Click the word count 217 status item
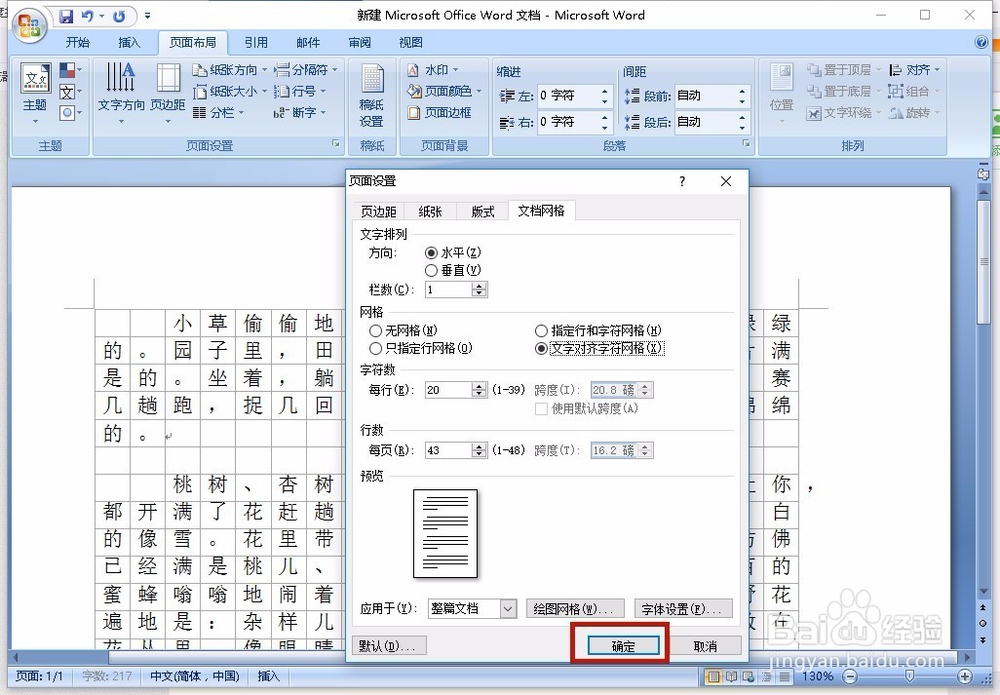 [x=107, y=676]
